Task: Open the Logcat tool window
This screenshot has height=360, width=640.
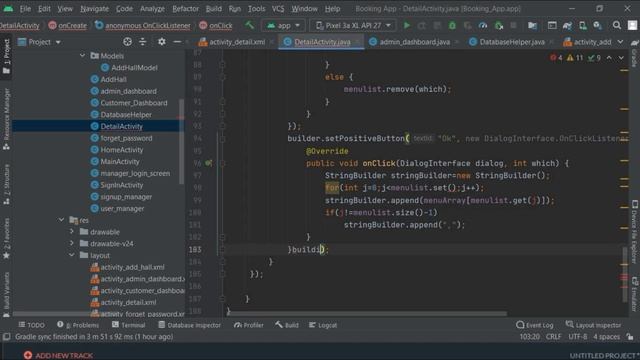Action: (x=323, y=325)
